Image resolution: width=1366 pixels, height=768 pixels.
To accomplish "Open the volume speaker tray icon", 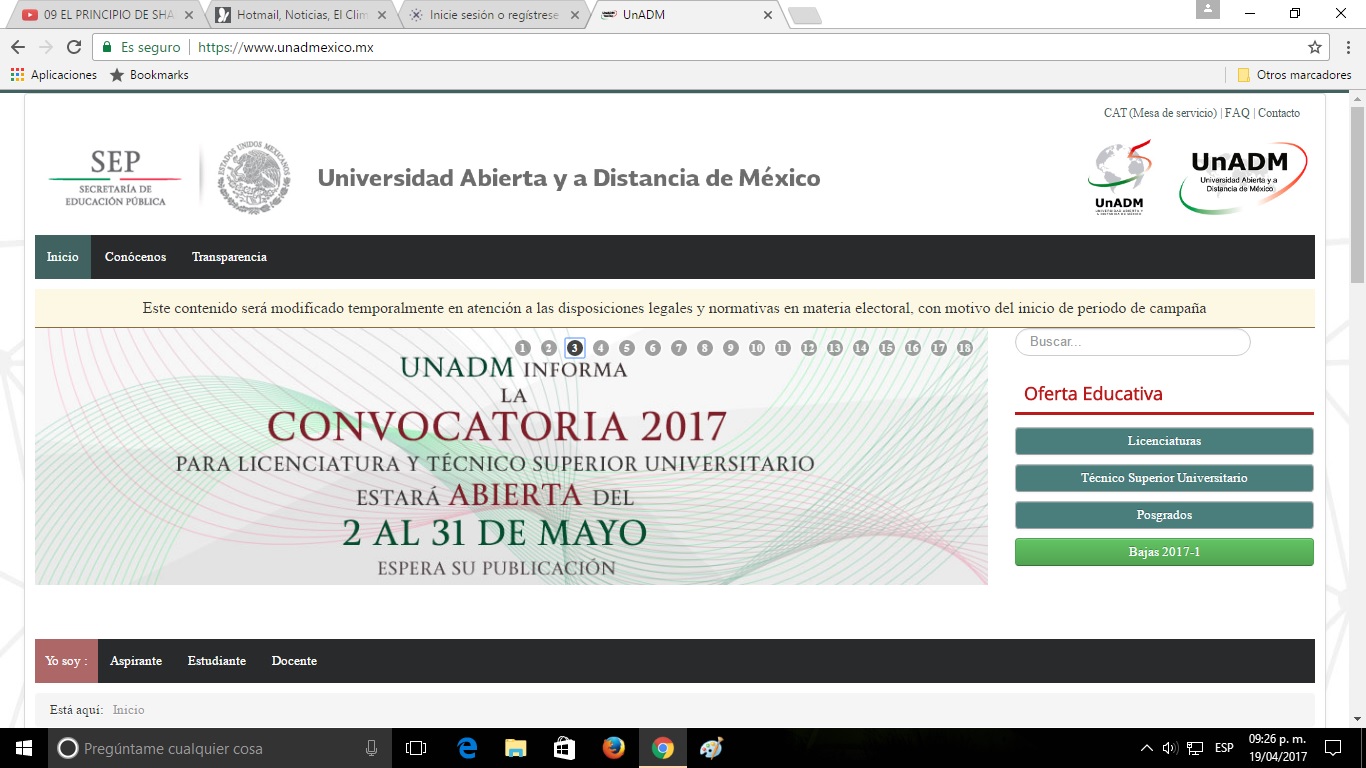I will click(1170, 748).
